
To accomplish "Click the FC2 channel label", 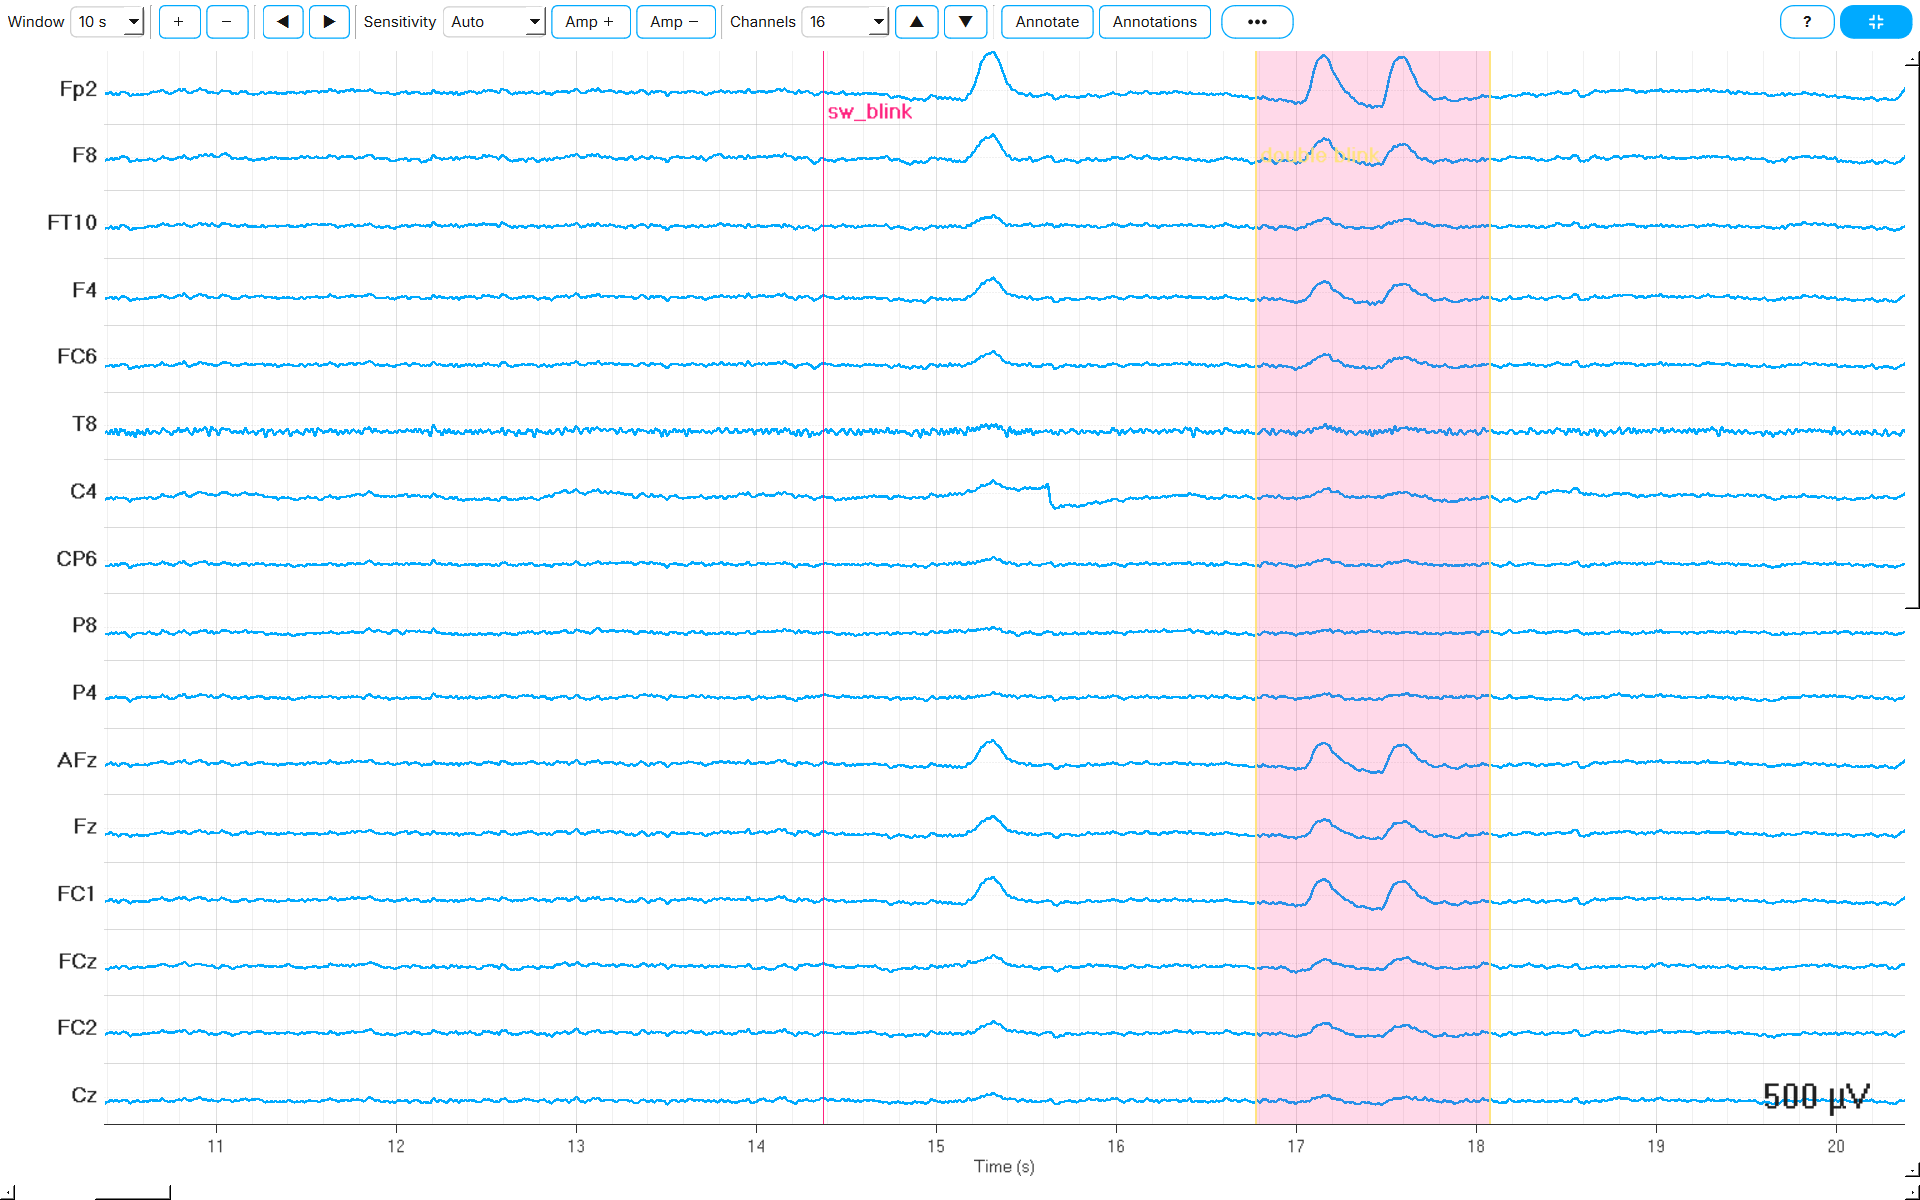I will click(77, 1027).
